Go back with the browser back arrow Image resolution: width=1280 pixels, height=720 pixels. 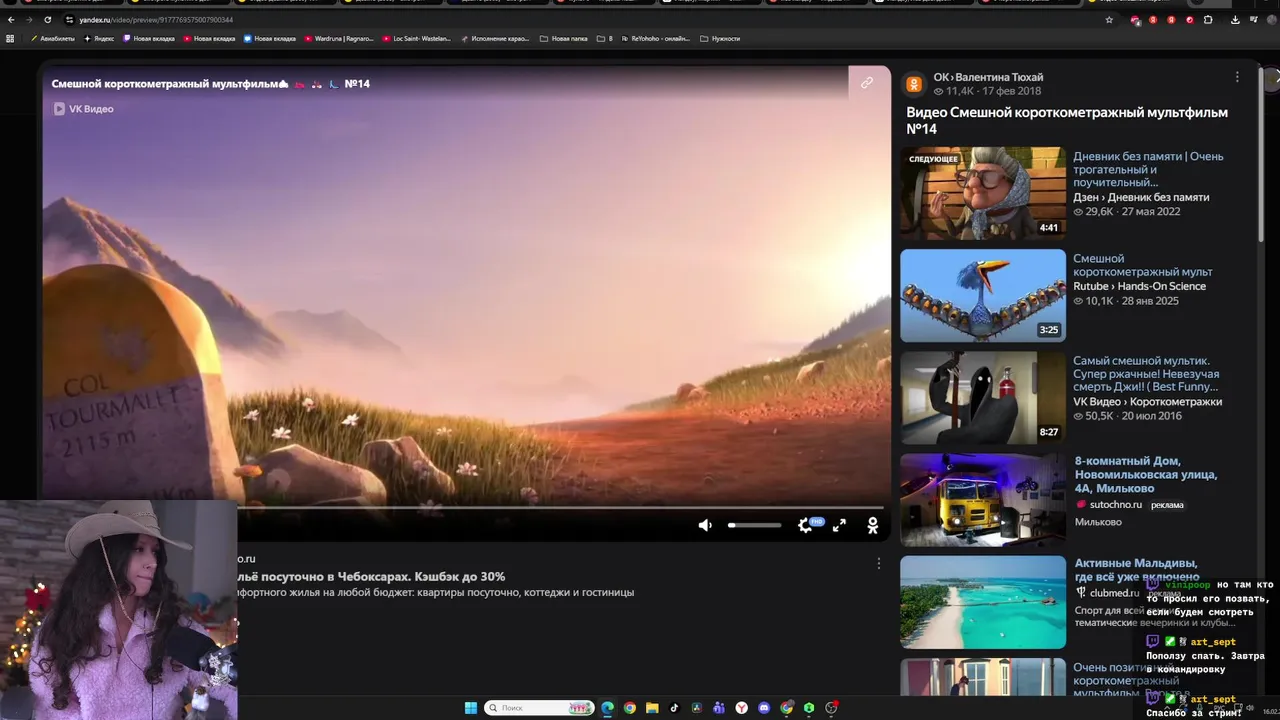(x=11, y=20)
